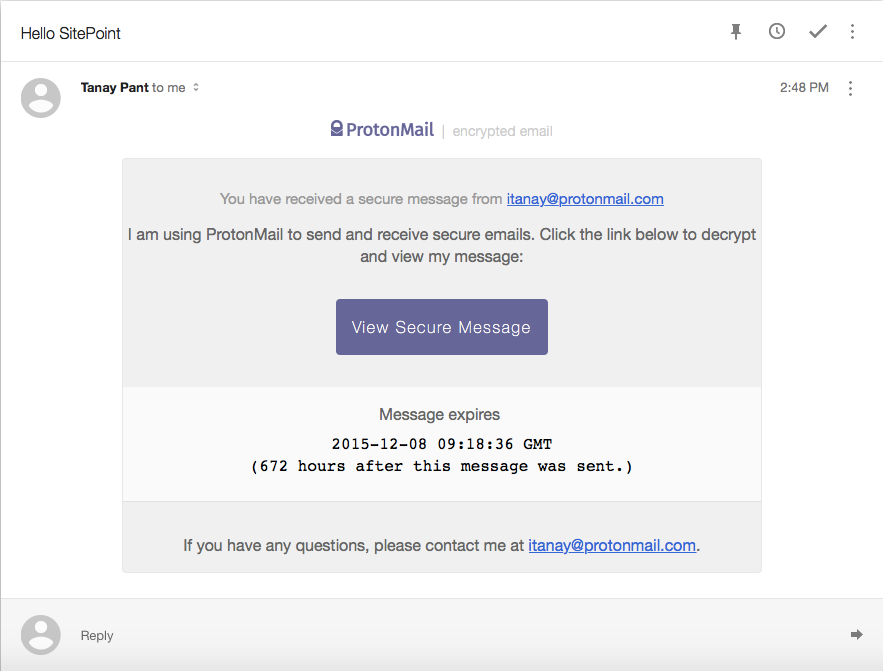Screen dimensions: 883x671
Task: Select the sender name Tanay Pant
Action: click(x=114, y=88)
